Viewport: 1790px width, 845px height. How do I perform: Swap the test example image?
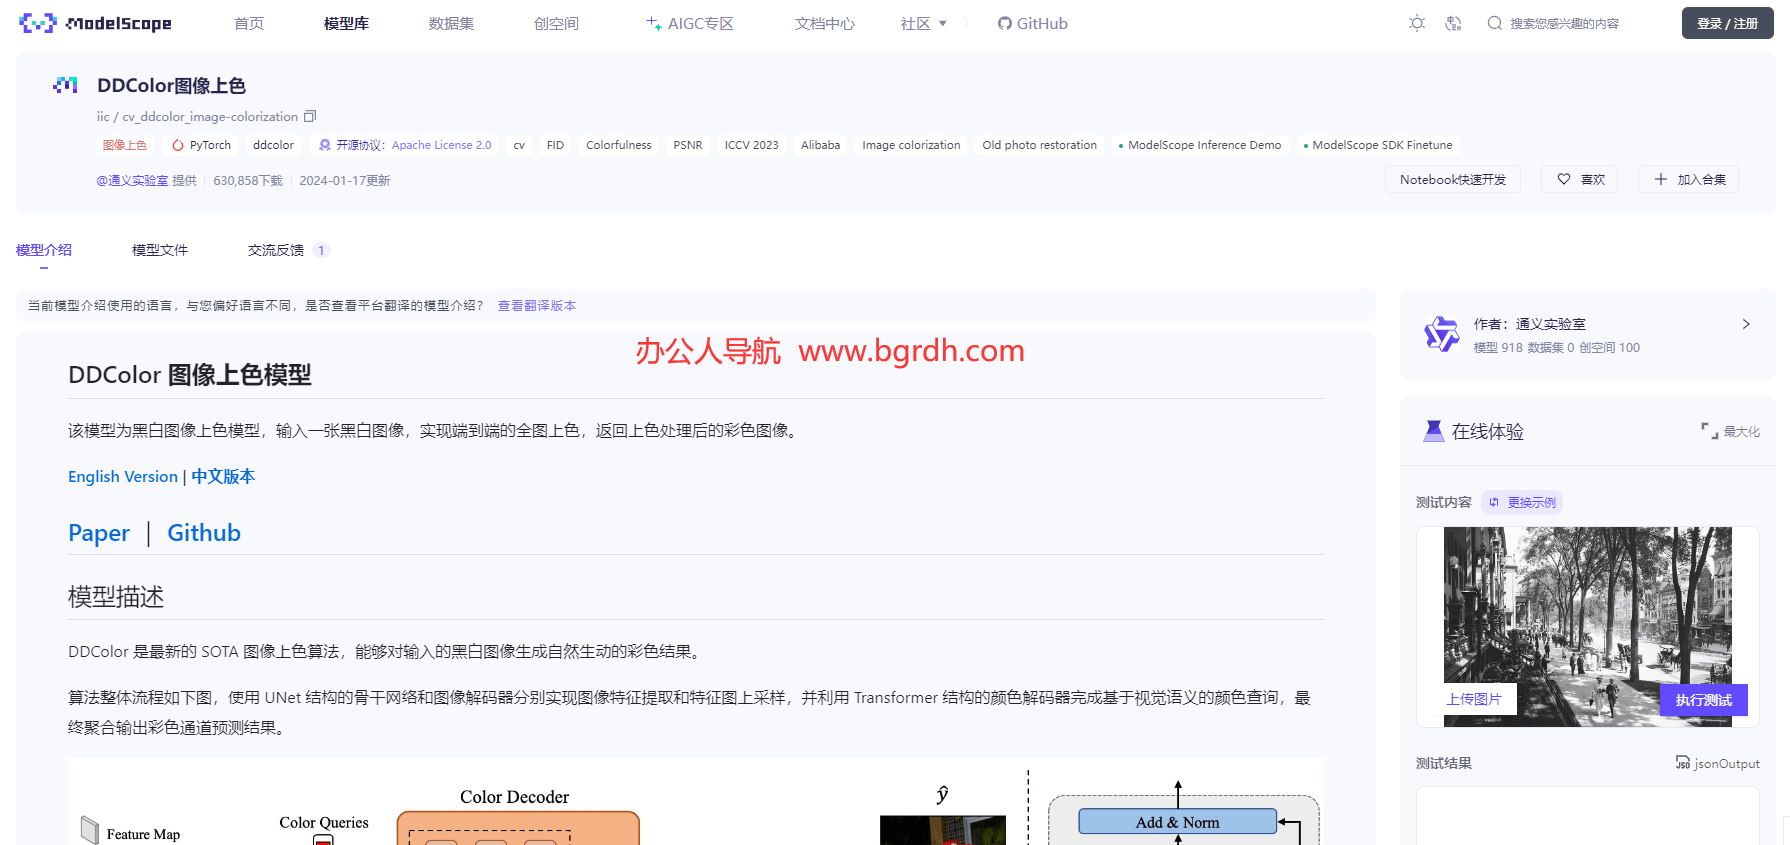[x=1522, y=502]
